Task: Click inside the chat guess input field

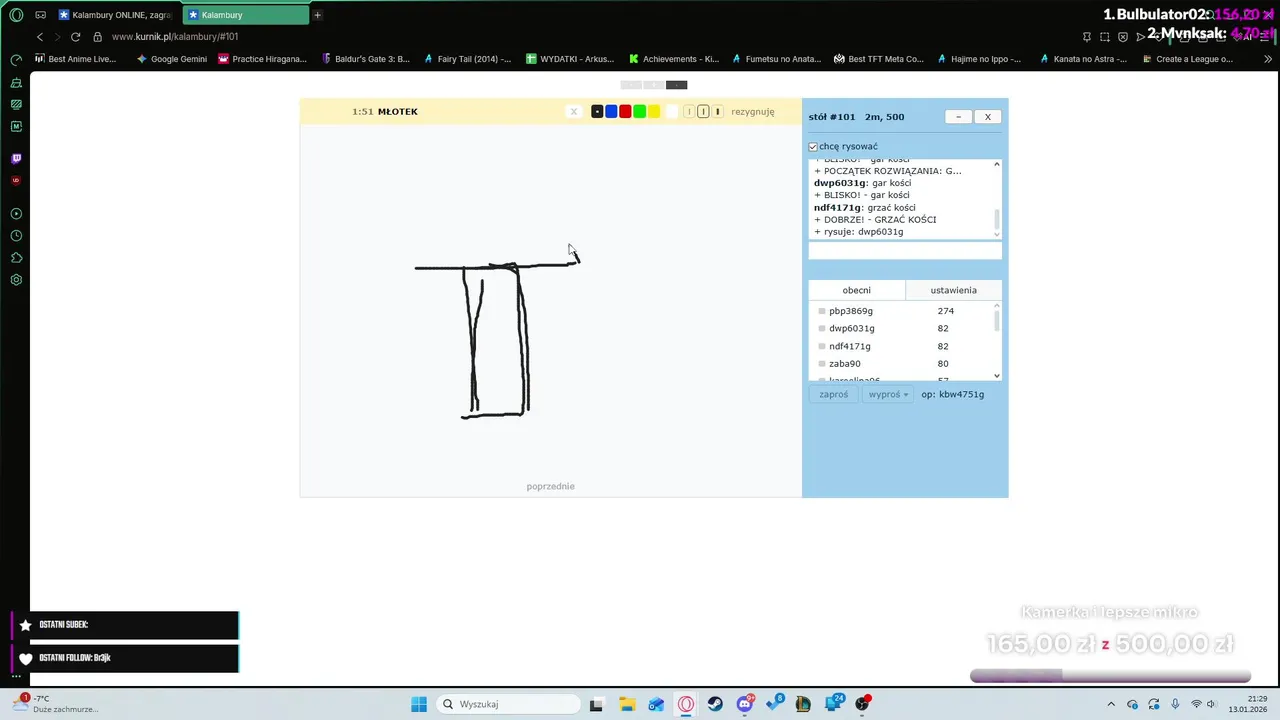Action: point(905,250)
